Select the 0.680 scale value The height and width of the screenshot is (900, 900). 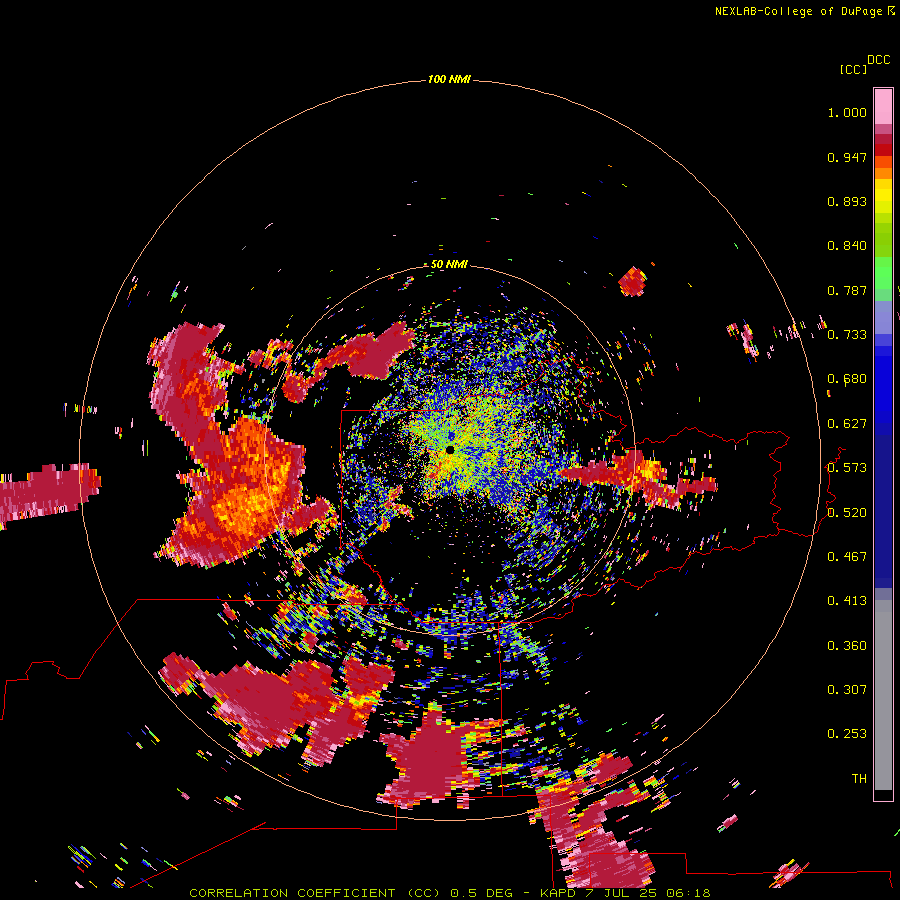click(x=847, y=379)
